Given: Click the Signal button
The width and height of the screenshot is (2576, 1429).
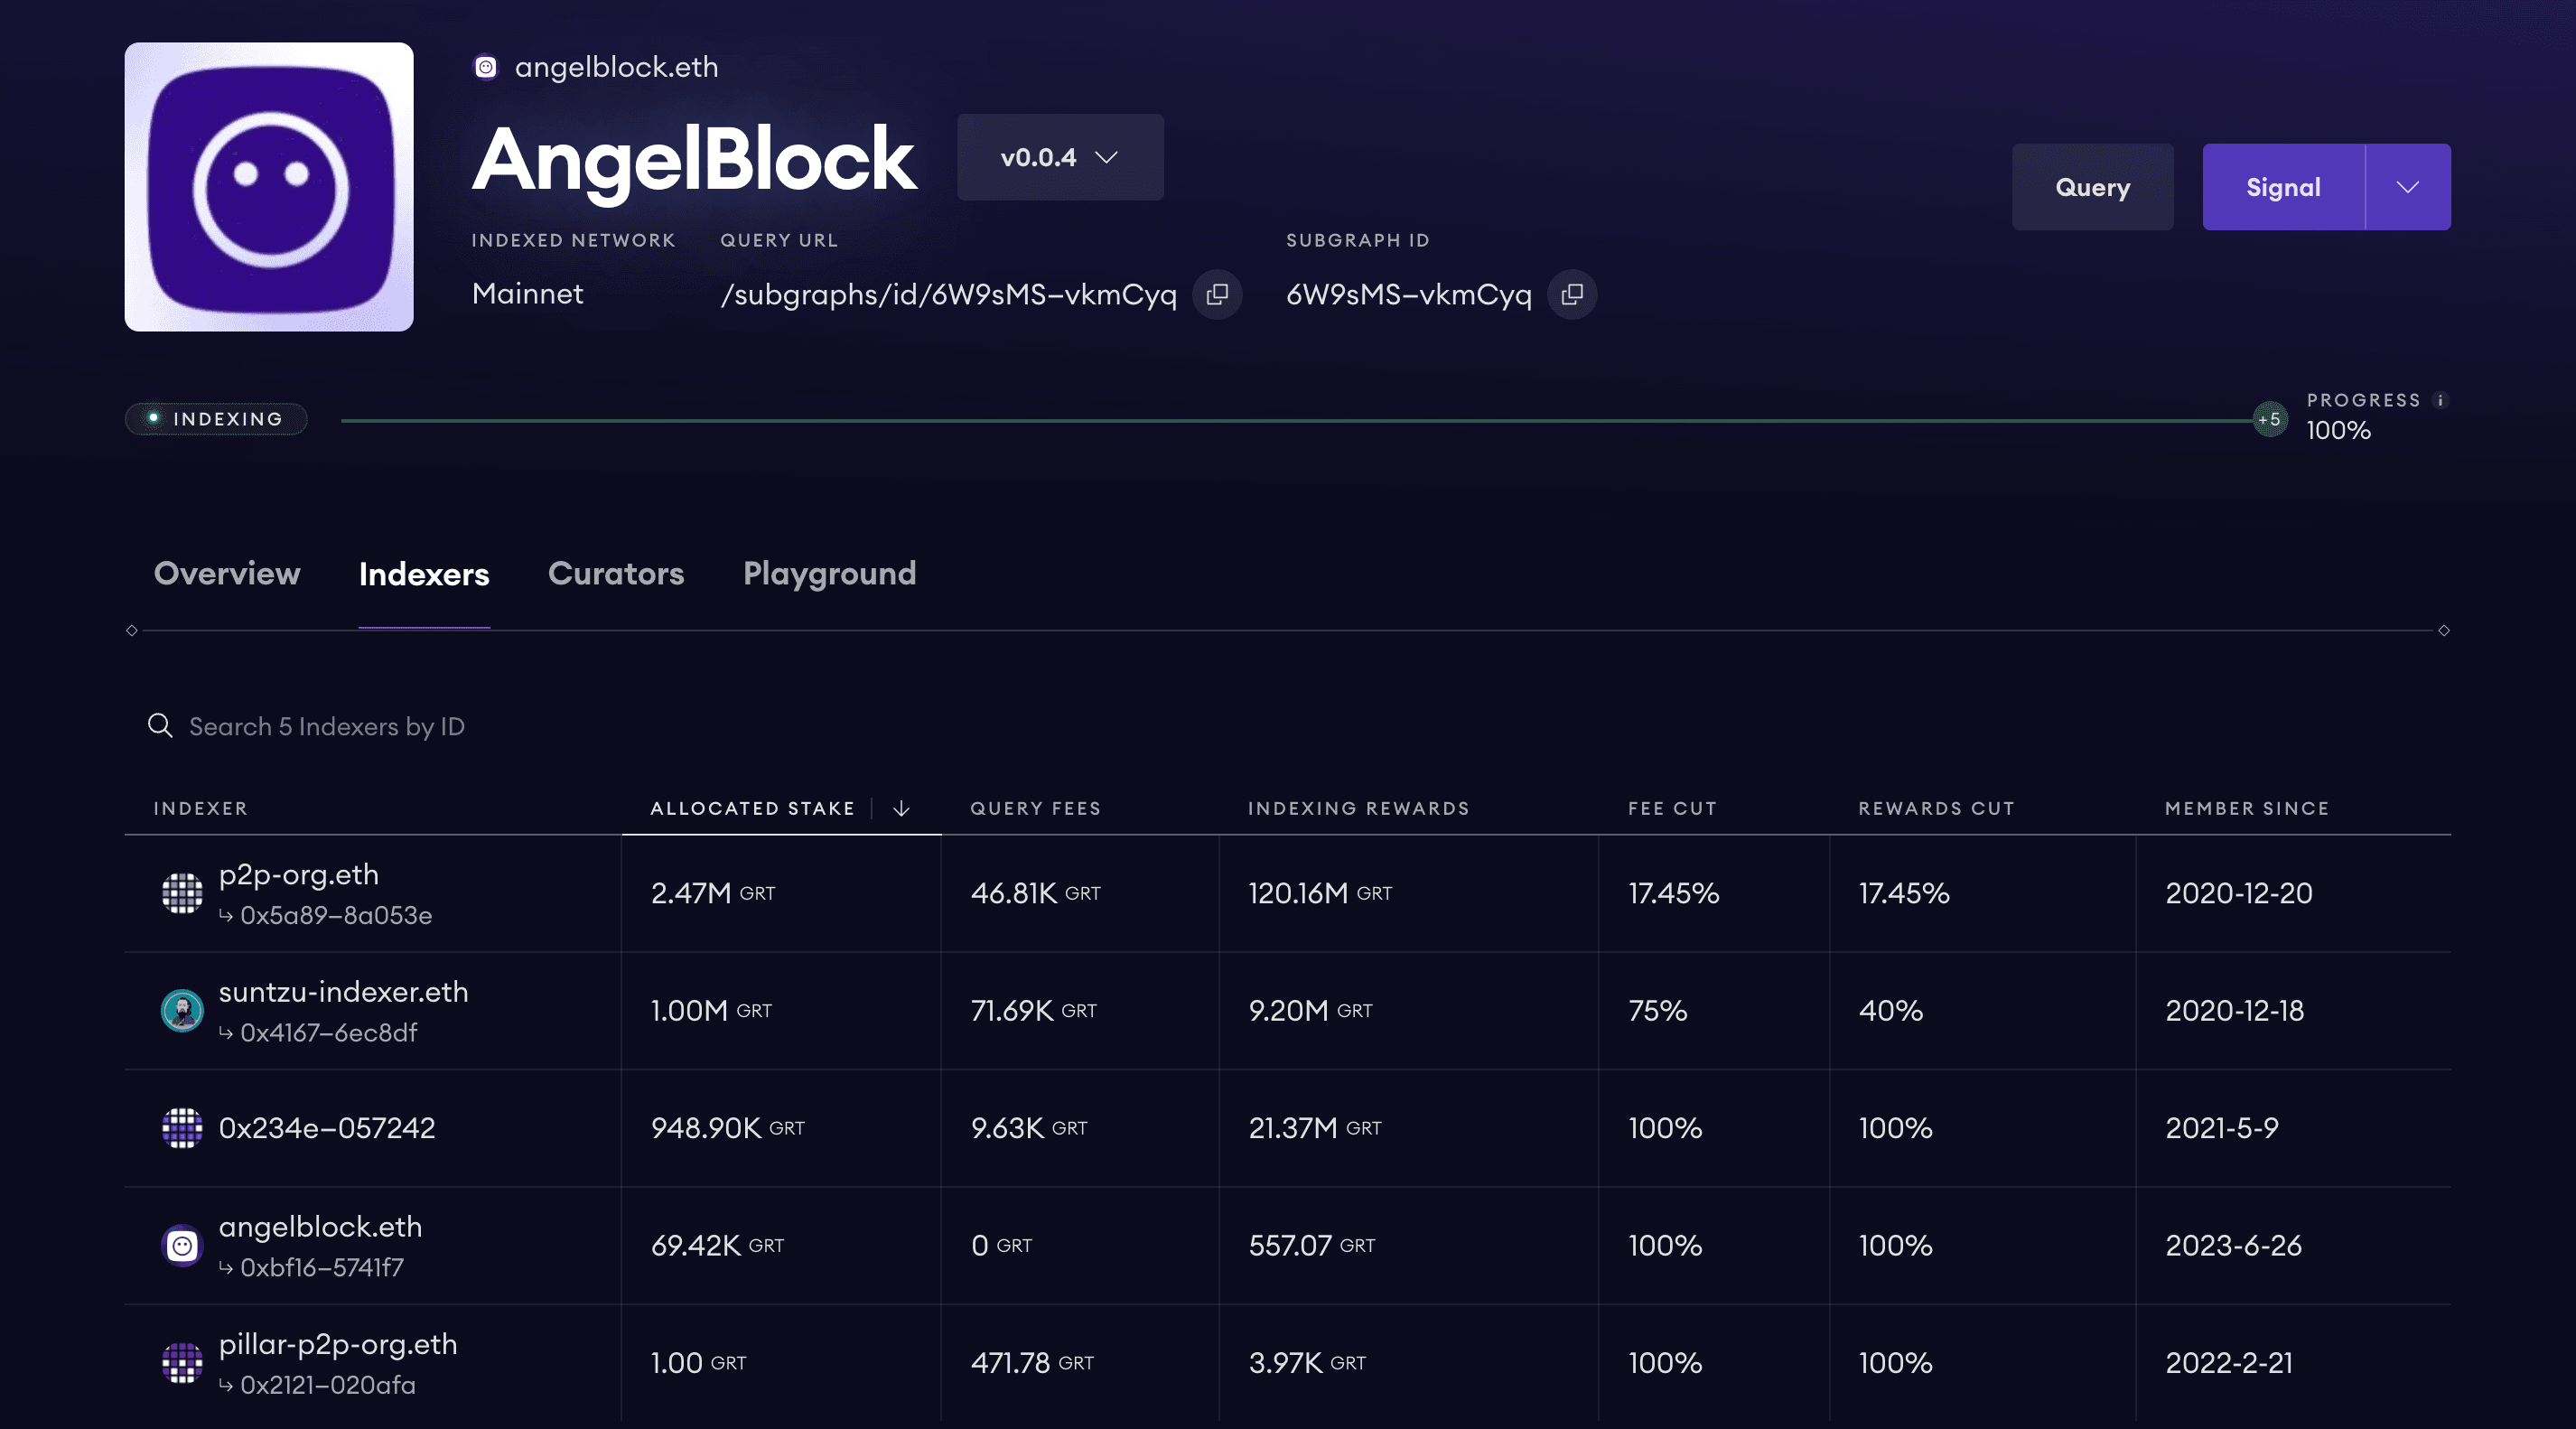Looking at the screenshot, I should (x=2283, y=187).
